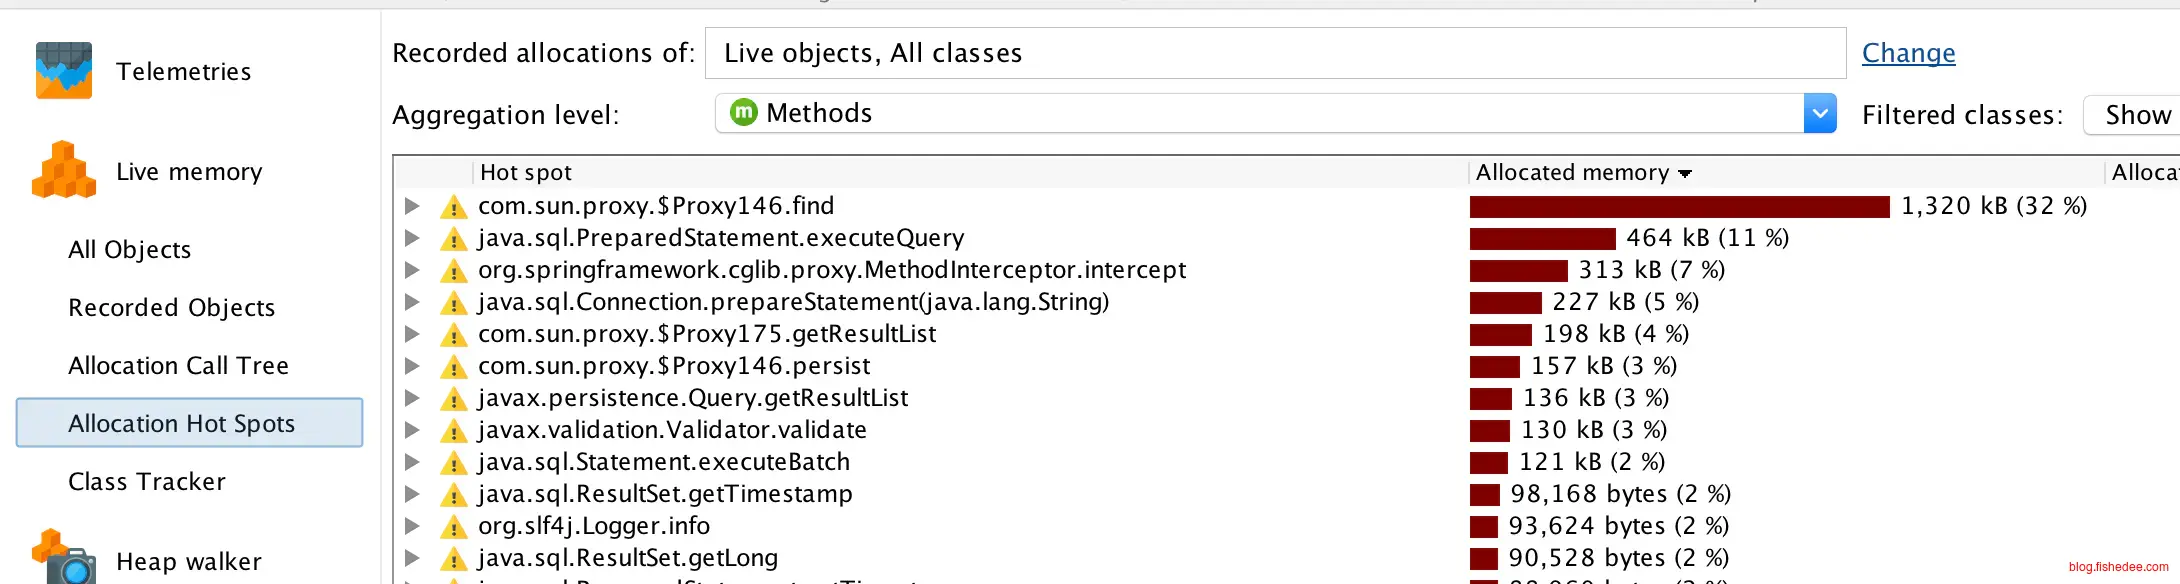Select the Class Tracker view

(x=147, y=482)
